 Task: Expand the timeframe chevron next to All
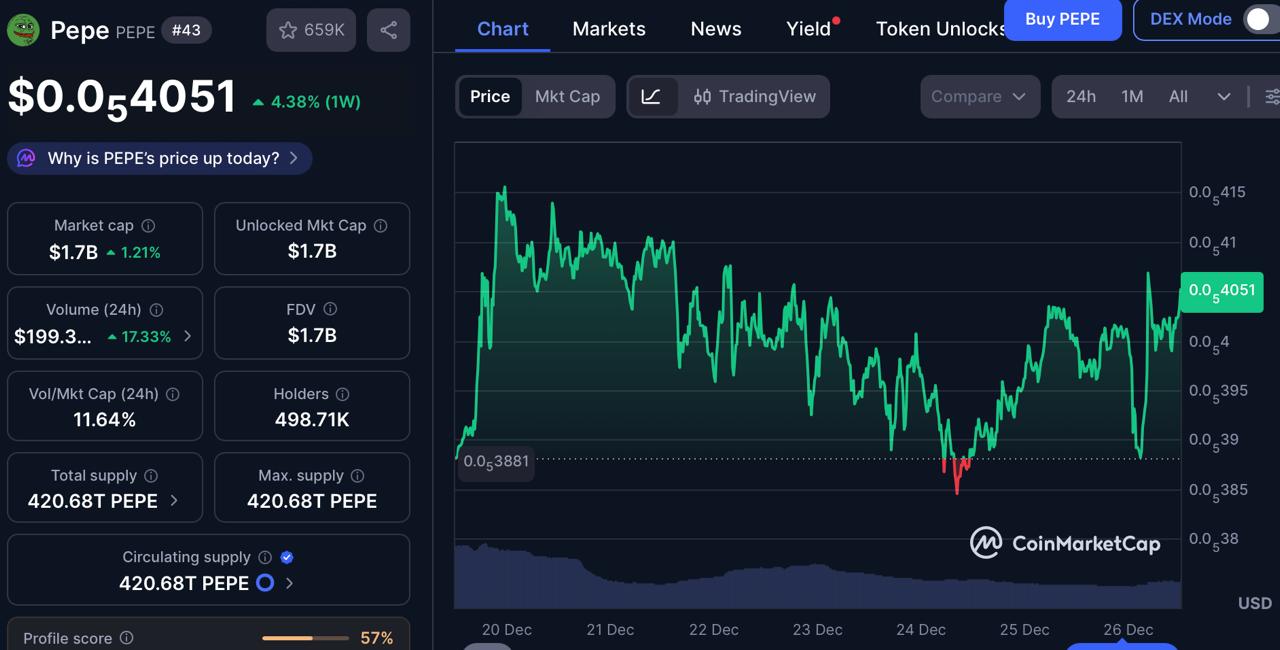(x=1224, y=96)
